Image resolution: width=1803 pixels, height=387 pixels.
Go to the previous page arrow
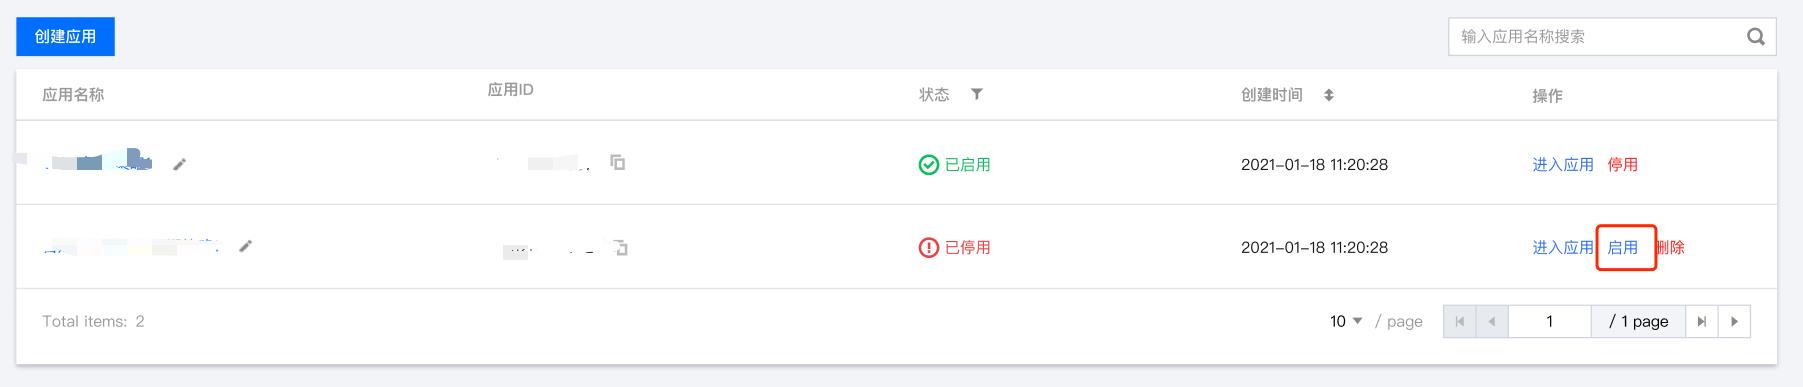1492,321
